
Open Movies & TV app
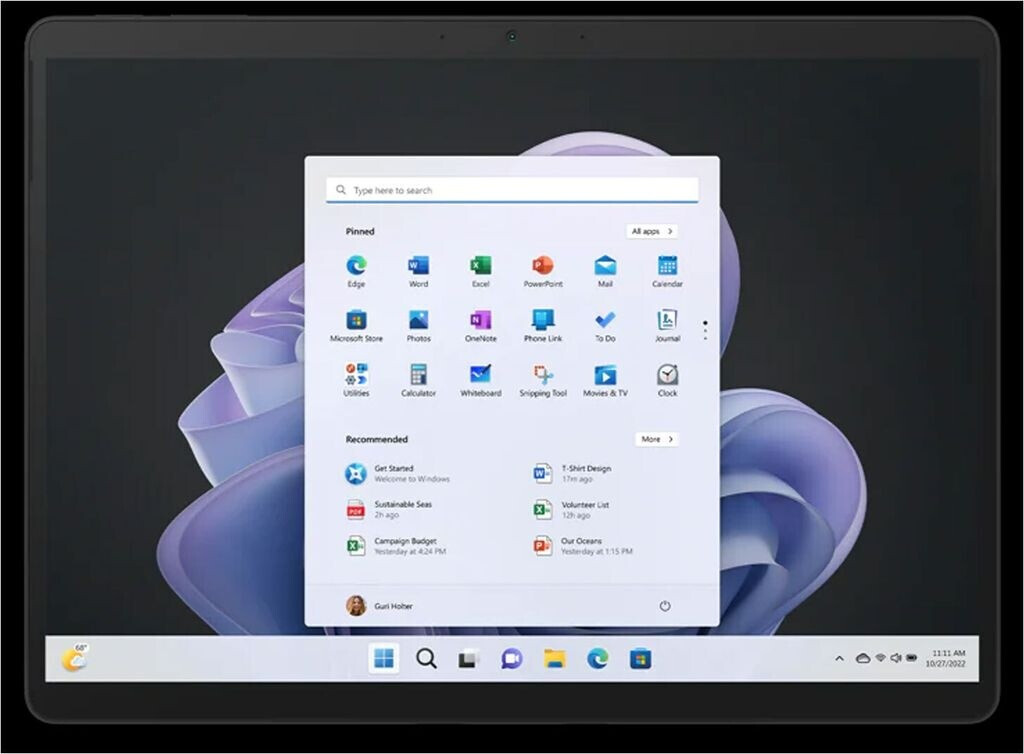pyautogui.click(x=605, y=376)
